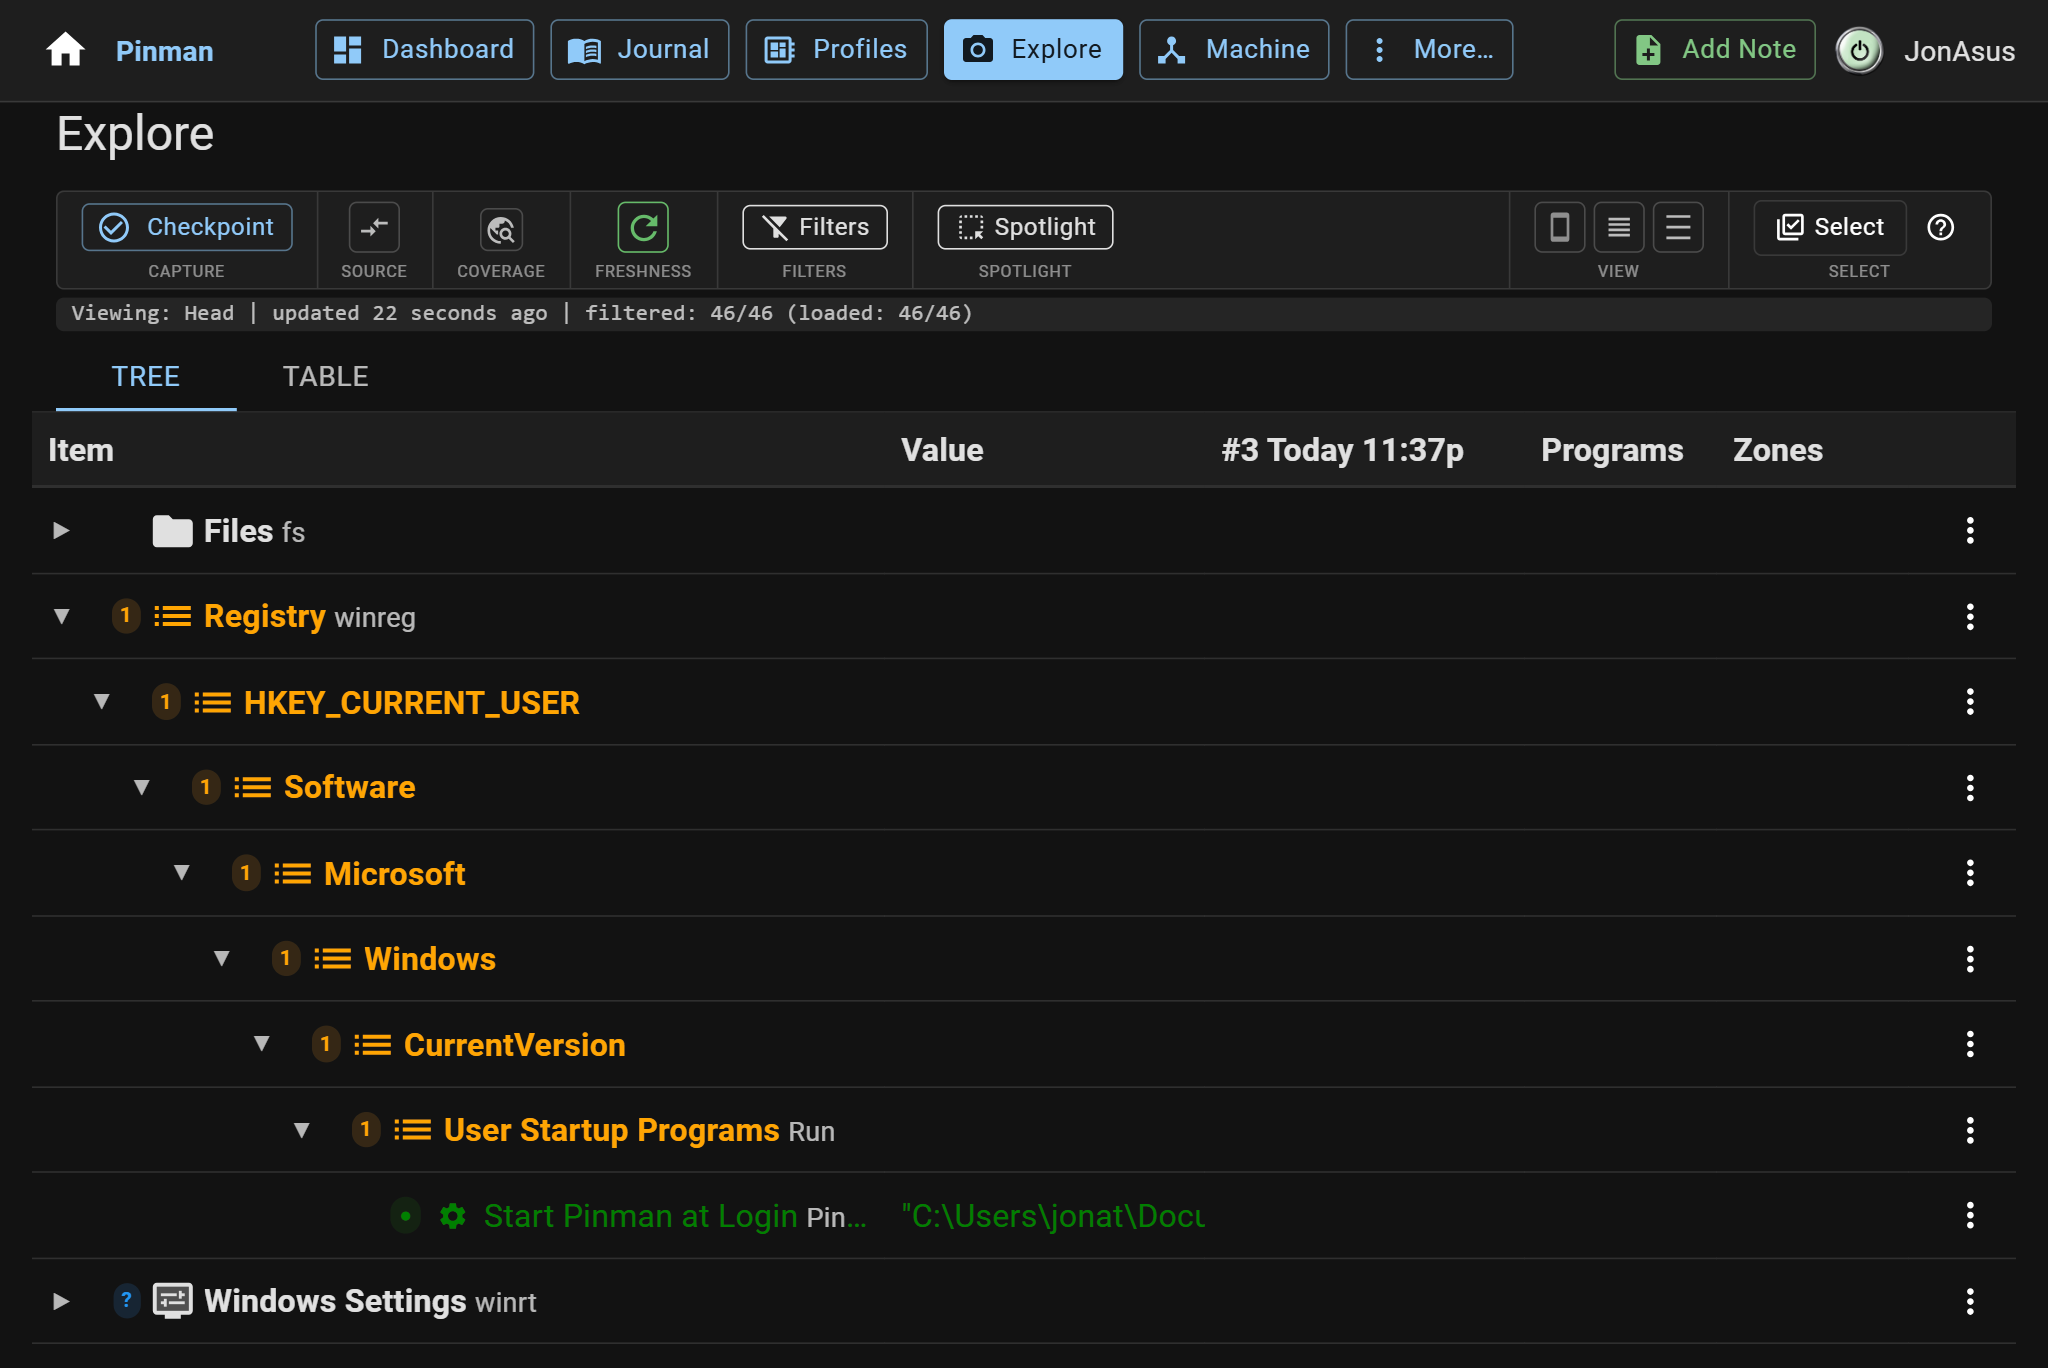Select the dense rows view icon
This screenshot has height=1368, width=2048.
pos(1618,227)
